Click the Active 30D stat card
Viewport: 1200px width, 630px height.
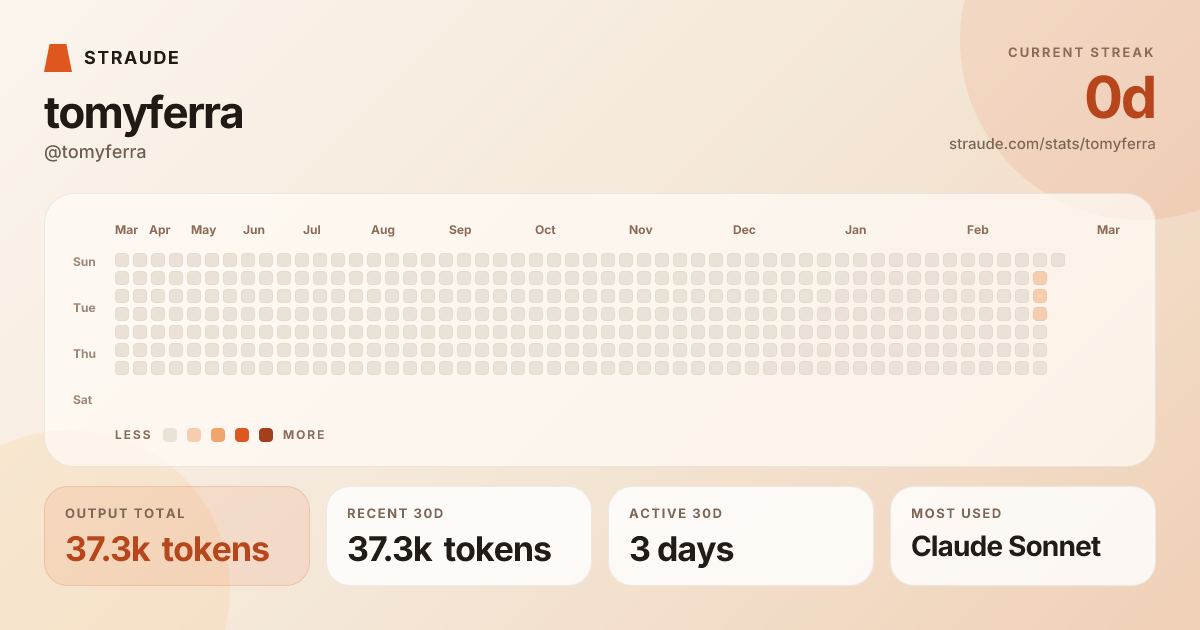coord(741,536)
